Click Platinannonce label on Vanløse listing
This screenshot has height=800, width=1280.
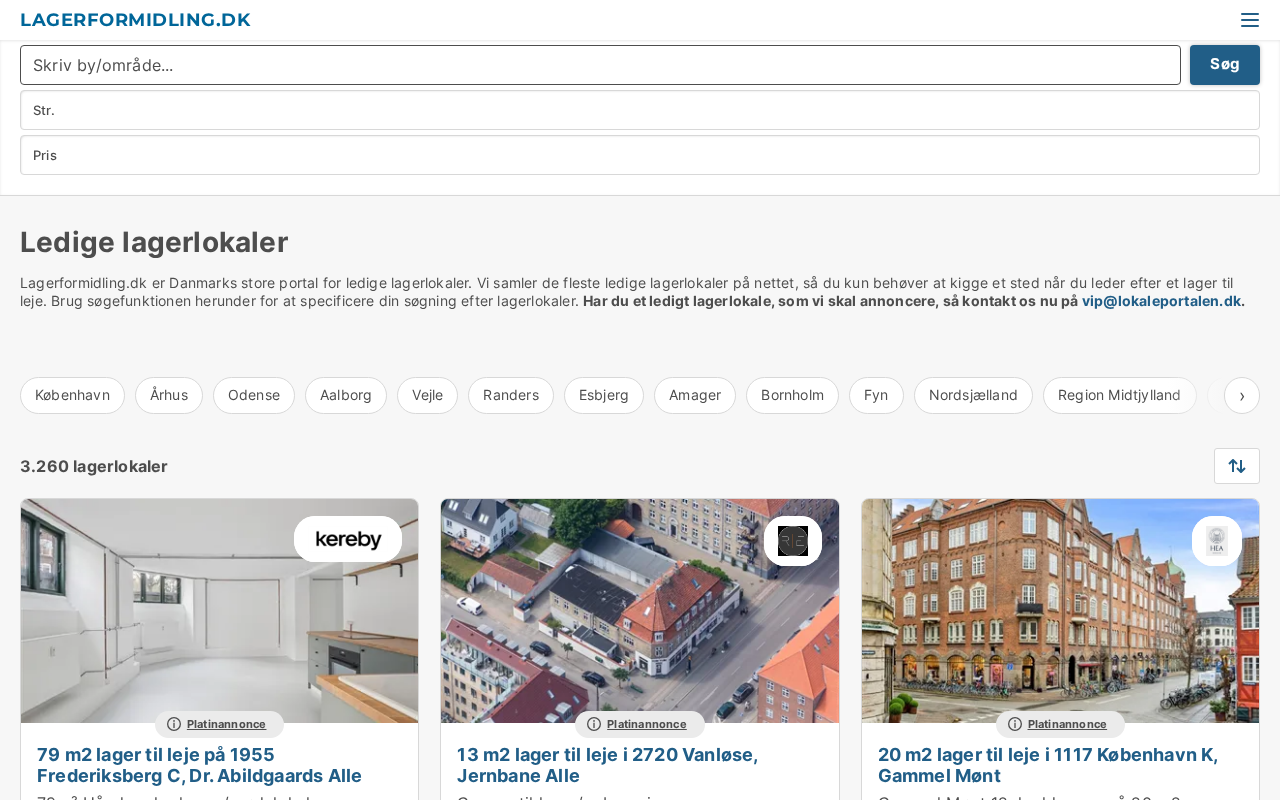646,724
